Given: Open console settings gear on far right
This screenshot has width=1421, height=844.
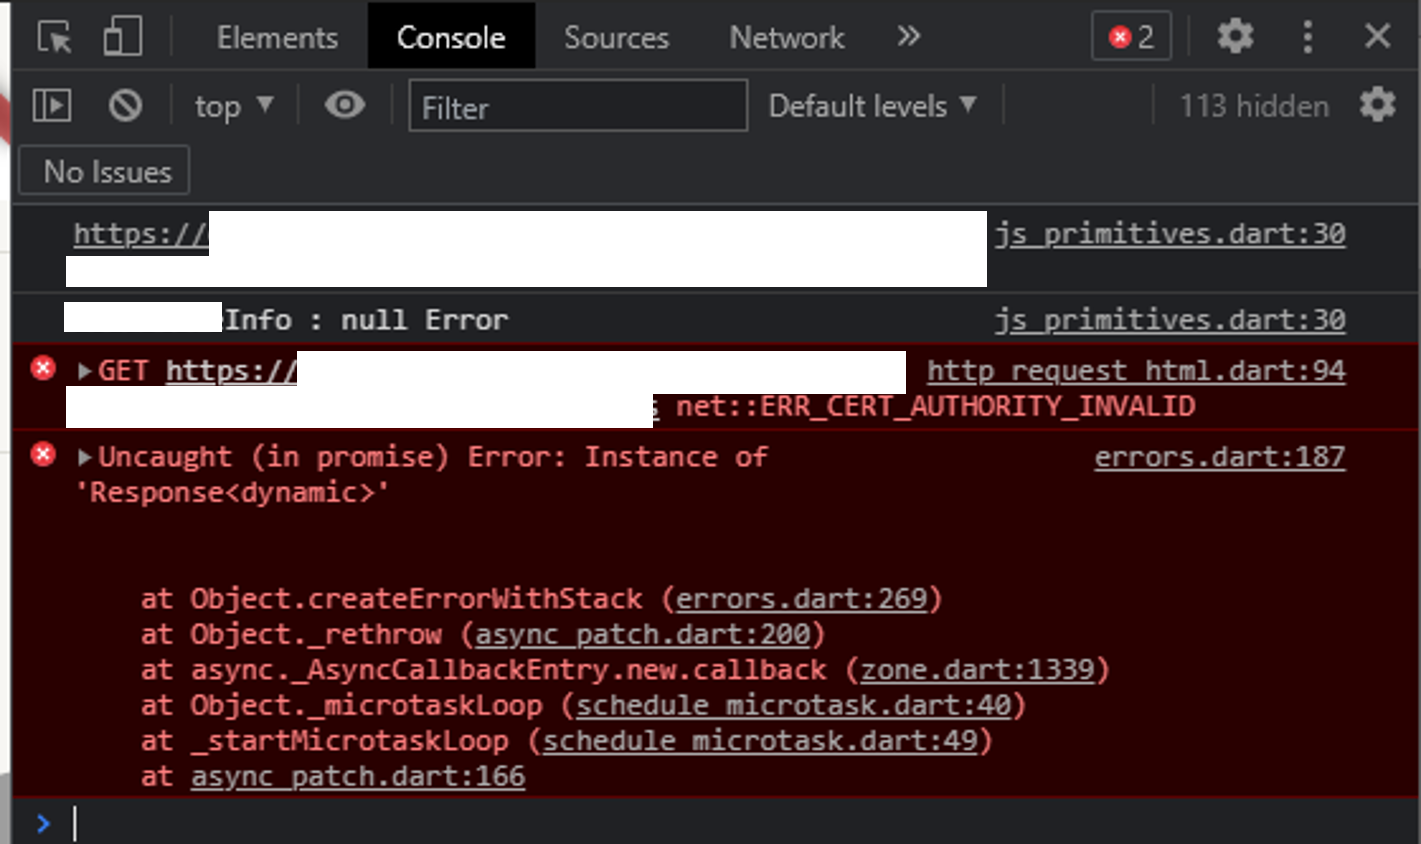Looking at the screenshot, I should [1378, 104].
